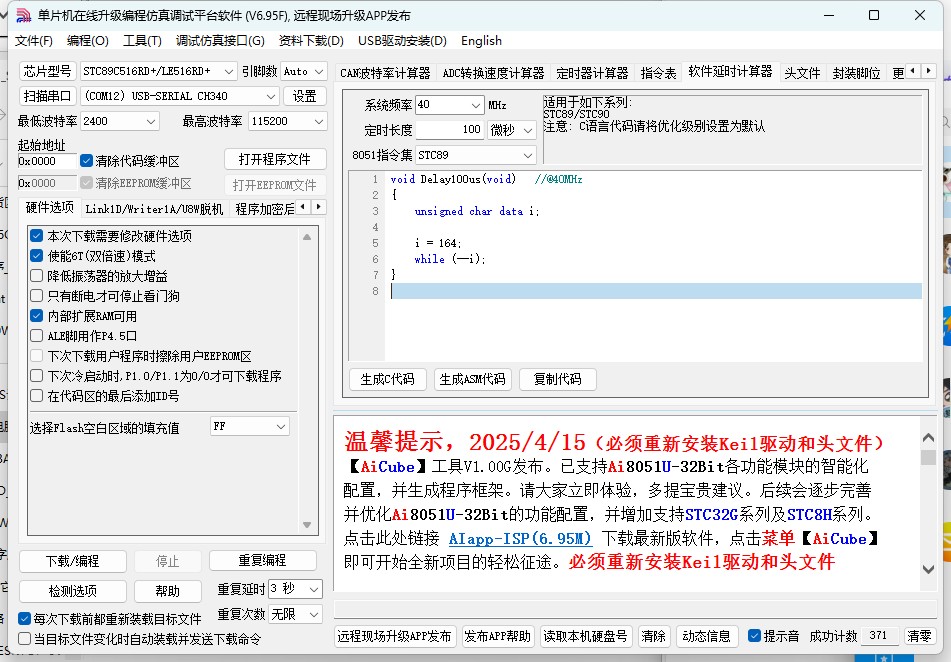Uncheck 使能6T(双倍速)模式
Image resolution: width=951 pixels, height=662 pixels.
[x=37, y=256]
